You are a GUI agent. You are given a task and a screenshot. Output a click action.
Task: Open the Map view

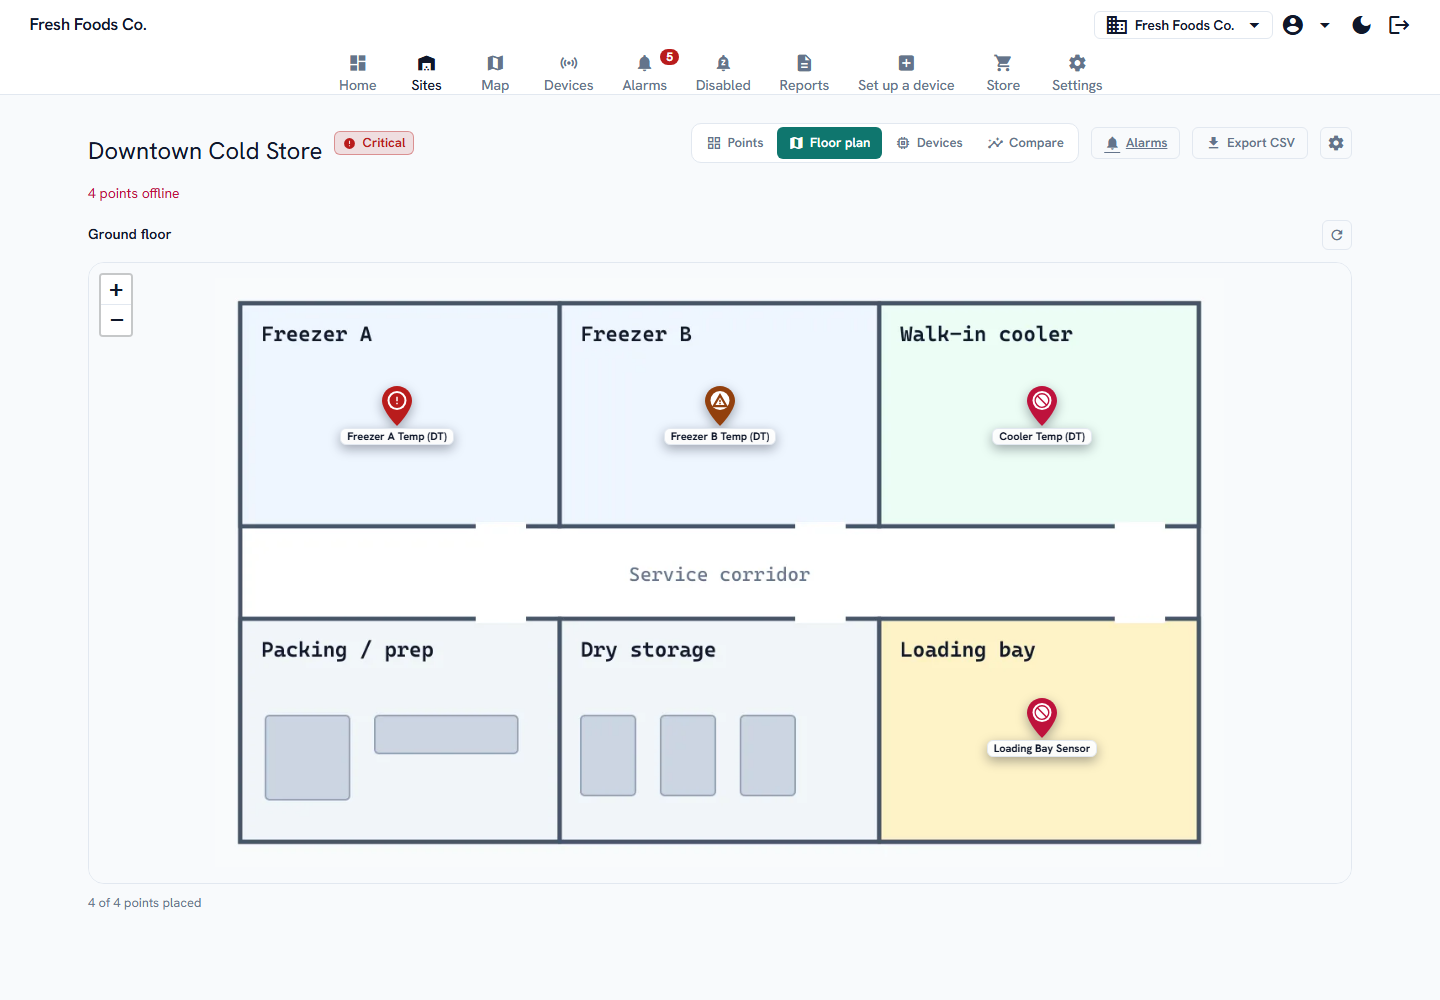tap(495, 73)
